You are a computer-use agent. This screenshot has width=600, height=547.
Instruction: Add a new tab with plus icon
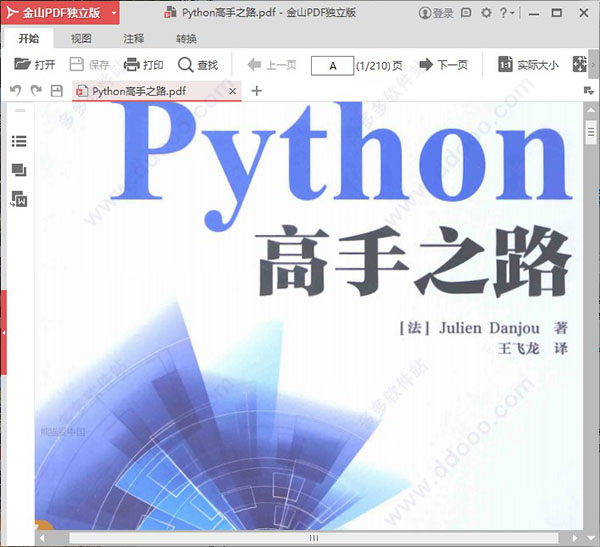(257, 91)
